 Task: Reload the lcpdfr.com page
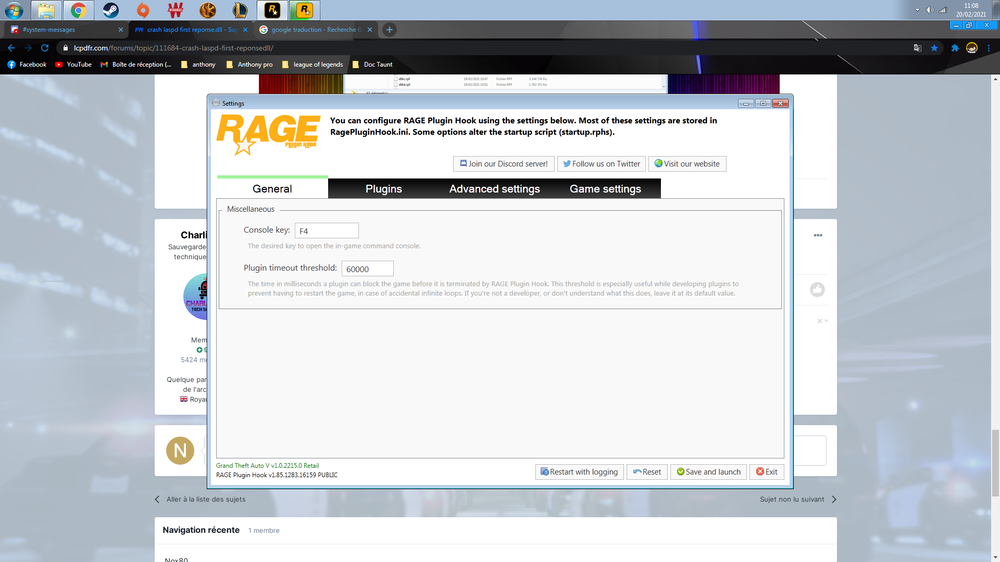45,48
